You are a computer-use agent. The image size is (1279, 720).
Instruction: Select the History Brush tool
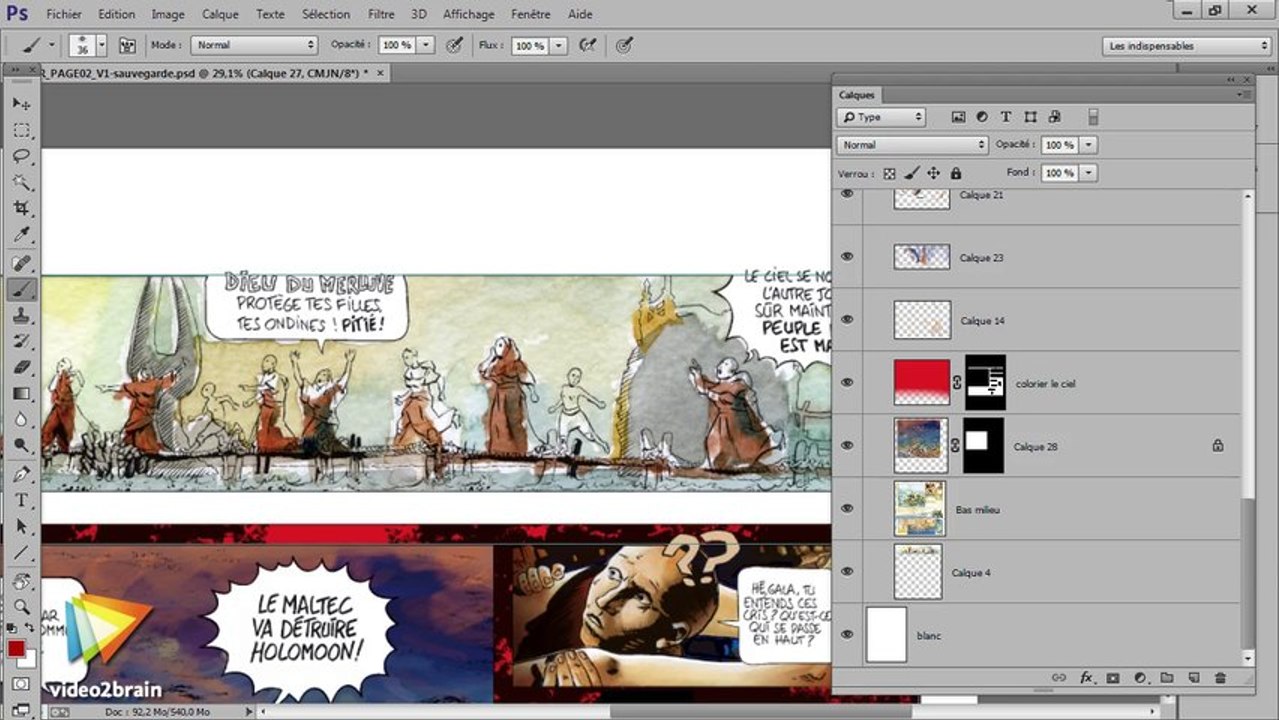22,341
